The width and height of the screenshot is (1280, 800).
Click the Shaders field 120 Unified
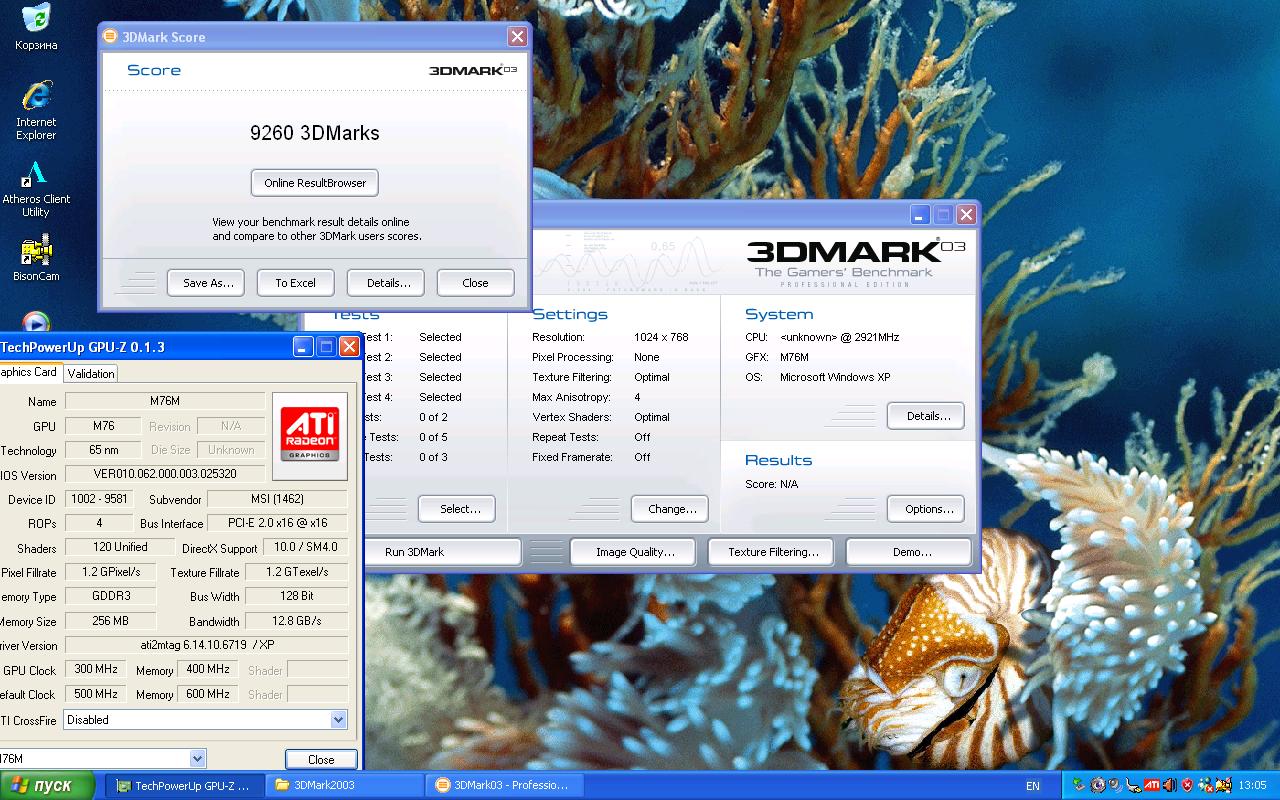pyautogui.click(x=119, y=547)
